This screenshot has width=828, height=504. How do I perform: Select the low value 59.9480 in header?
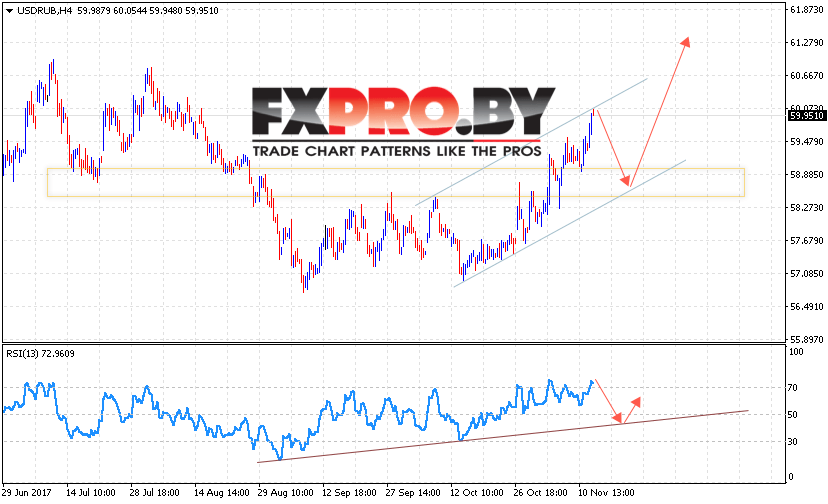pos(165,11)
